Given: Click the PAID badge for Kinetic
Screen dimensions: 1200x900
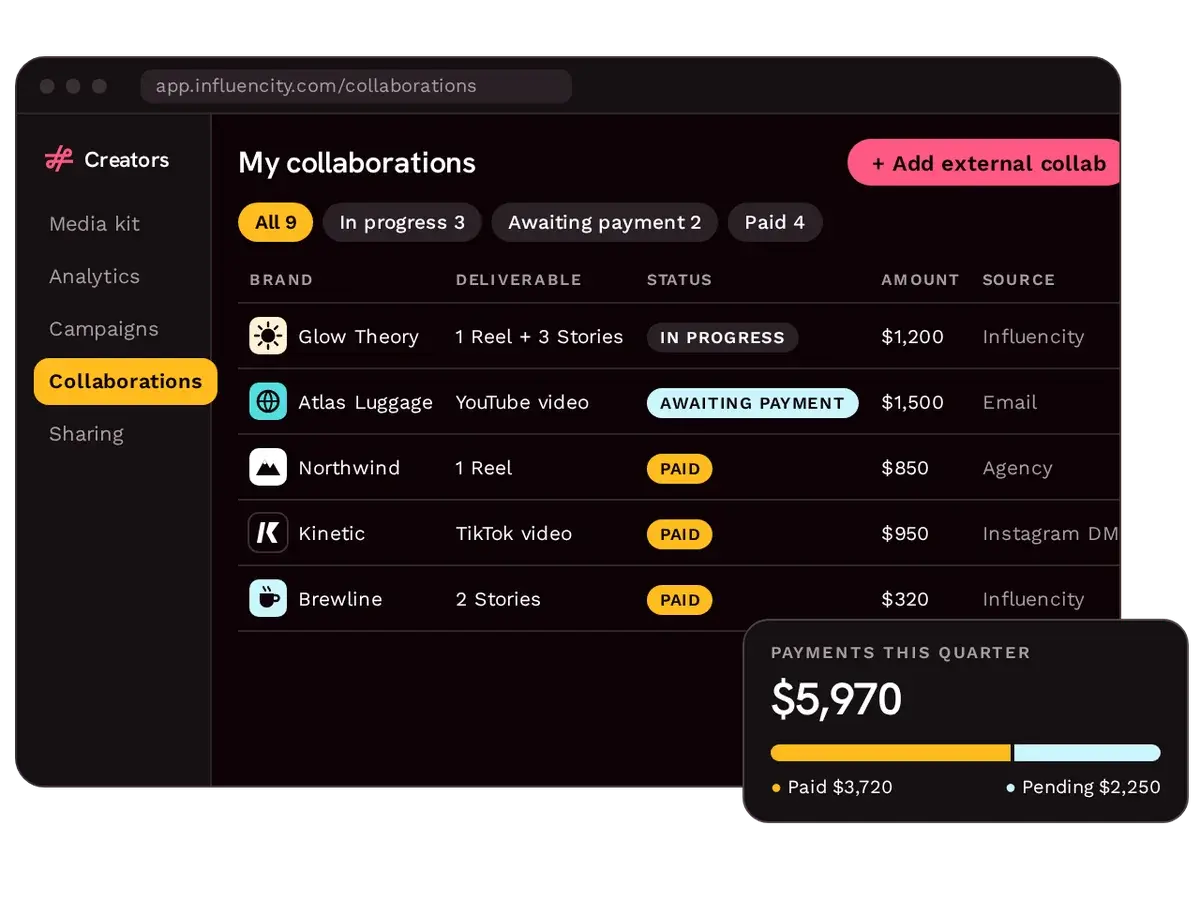Looking at the screenshot, I should pyautogui.click(x=680, y=534).
